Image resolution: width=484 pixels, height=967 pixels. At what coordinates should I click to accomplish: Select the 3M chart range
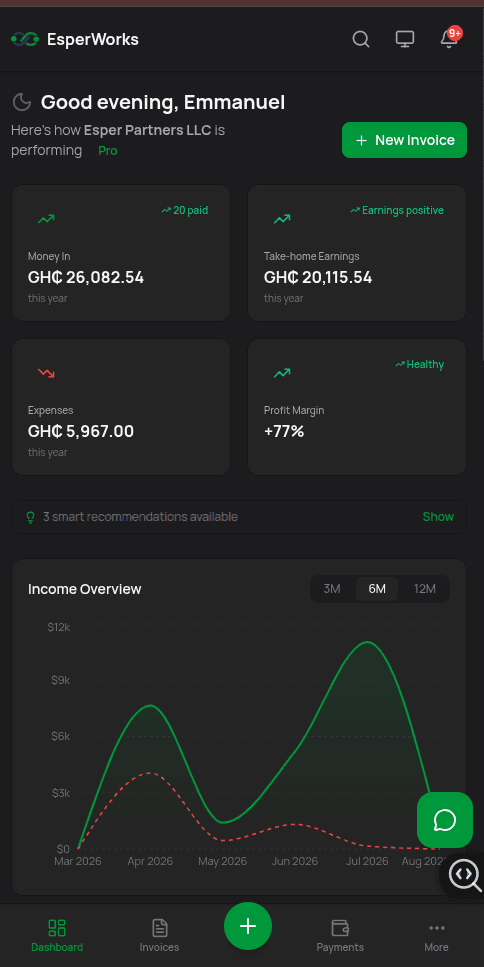coord(332,589)
